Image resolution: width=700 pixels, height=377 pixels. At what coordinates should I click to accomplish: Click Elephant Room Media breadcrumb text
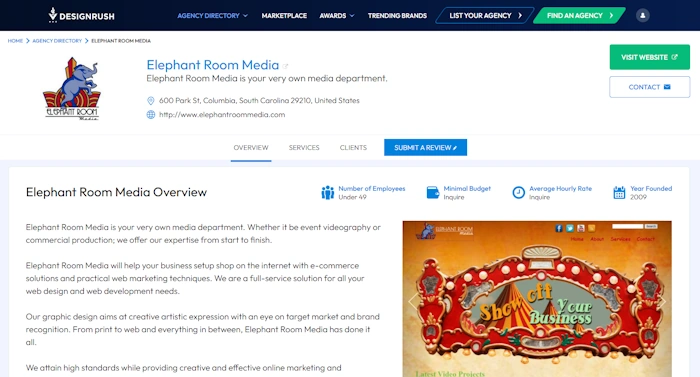coord(121,41)
